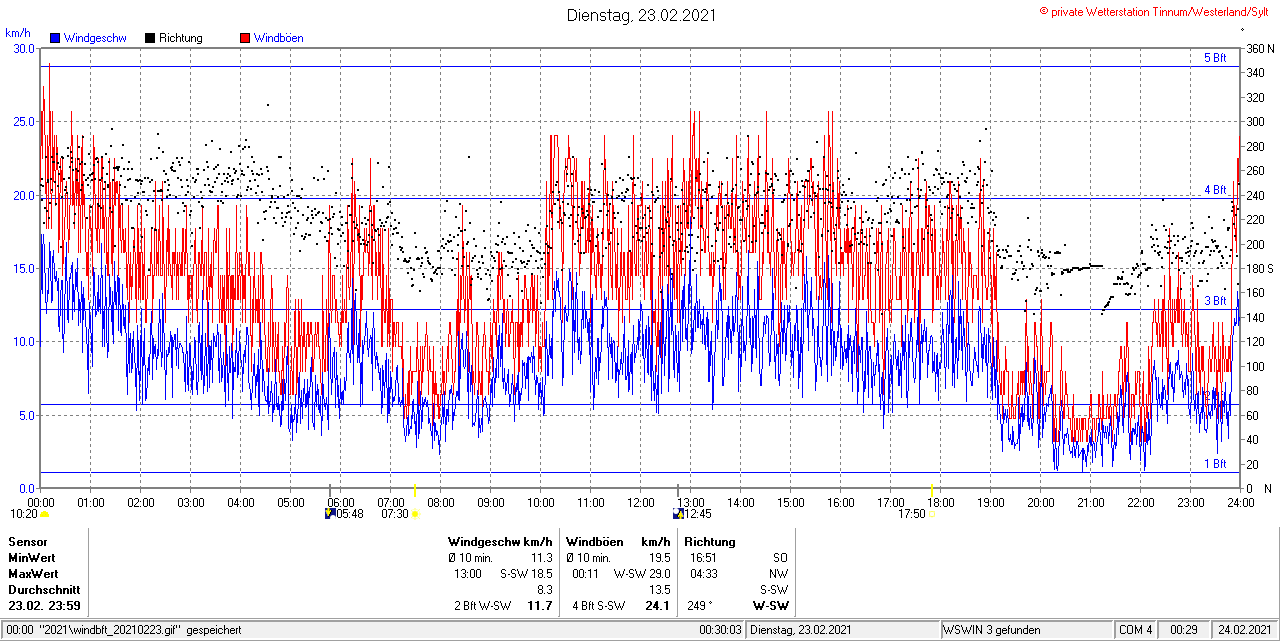The image size is (1280, 641).
Task: Click the yellow sunset marker beside 17:50
Action: coord(932,514)
